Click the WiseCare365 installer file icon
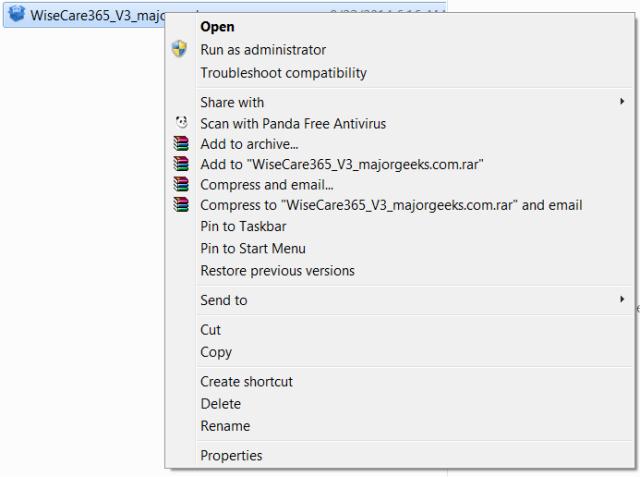 (17, 14)
